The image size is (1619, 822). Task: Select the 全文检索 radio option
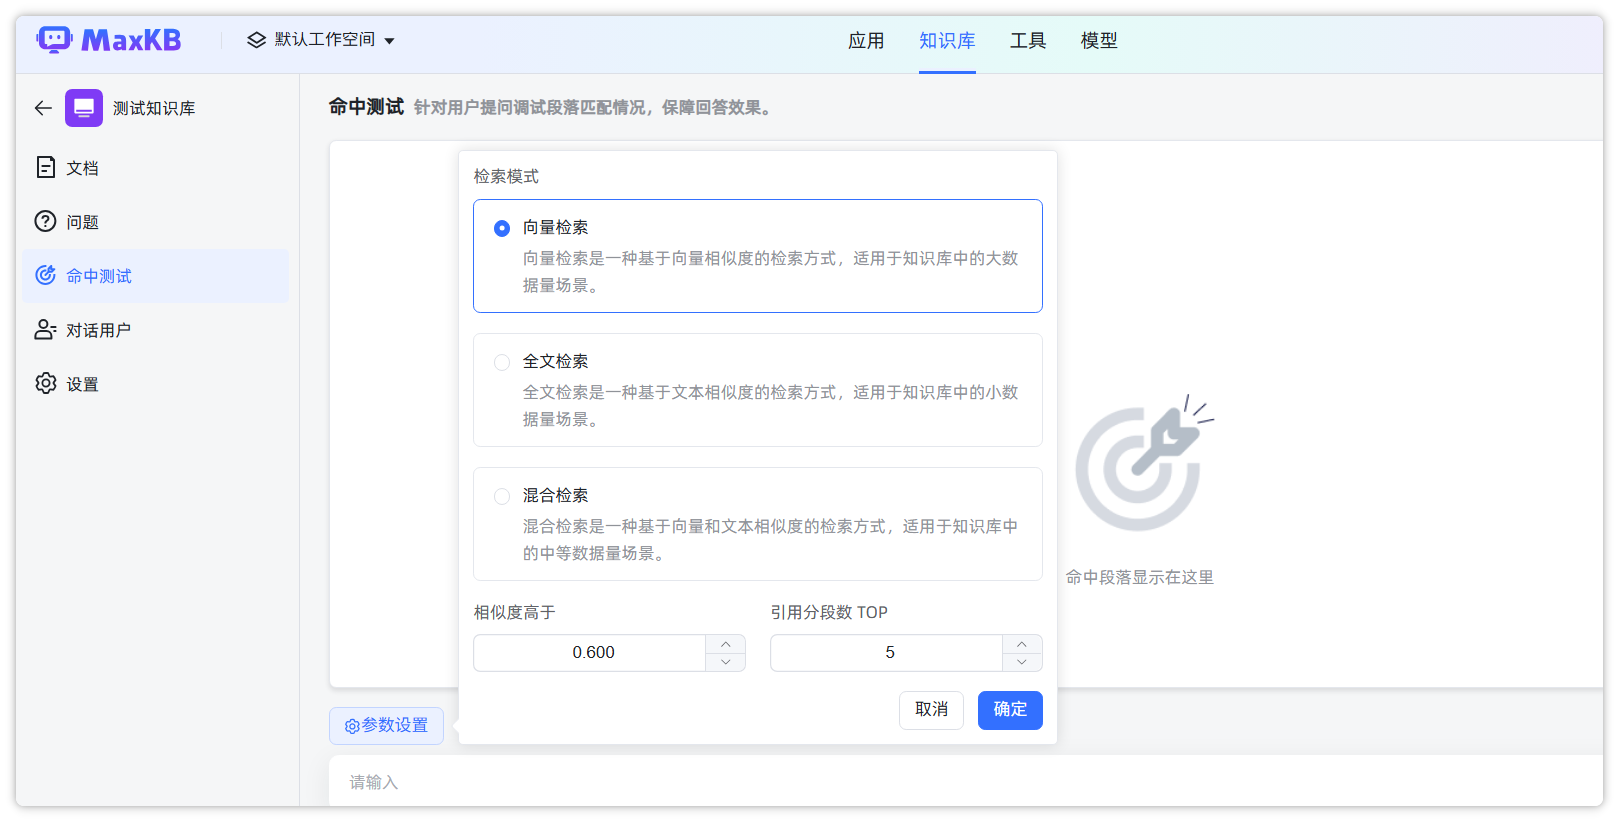[x=502, y=362]
